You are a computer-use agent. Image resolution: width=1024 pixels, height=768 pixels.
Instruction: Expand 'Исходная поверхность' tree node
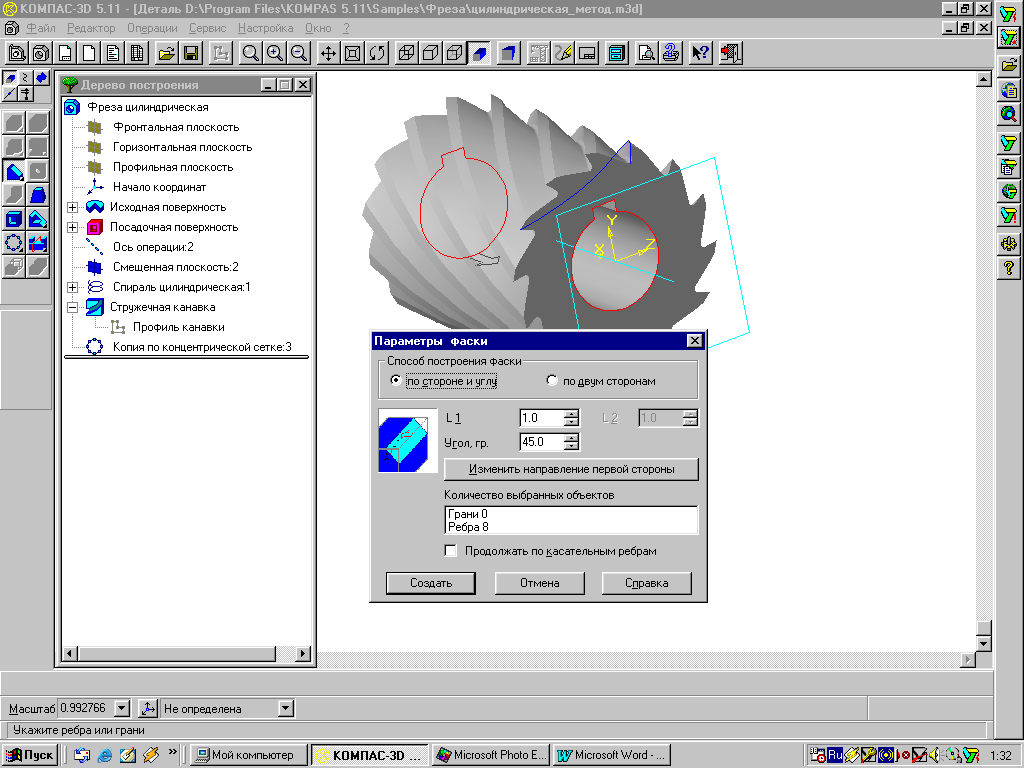point(72,208)
